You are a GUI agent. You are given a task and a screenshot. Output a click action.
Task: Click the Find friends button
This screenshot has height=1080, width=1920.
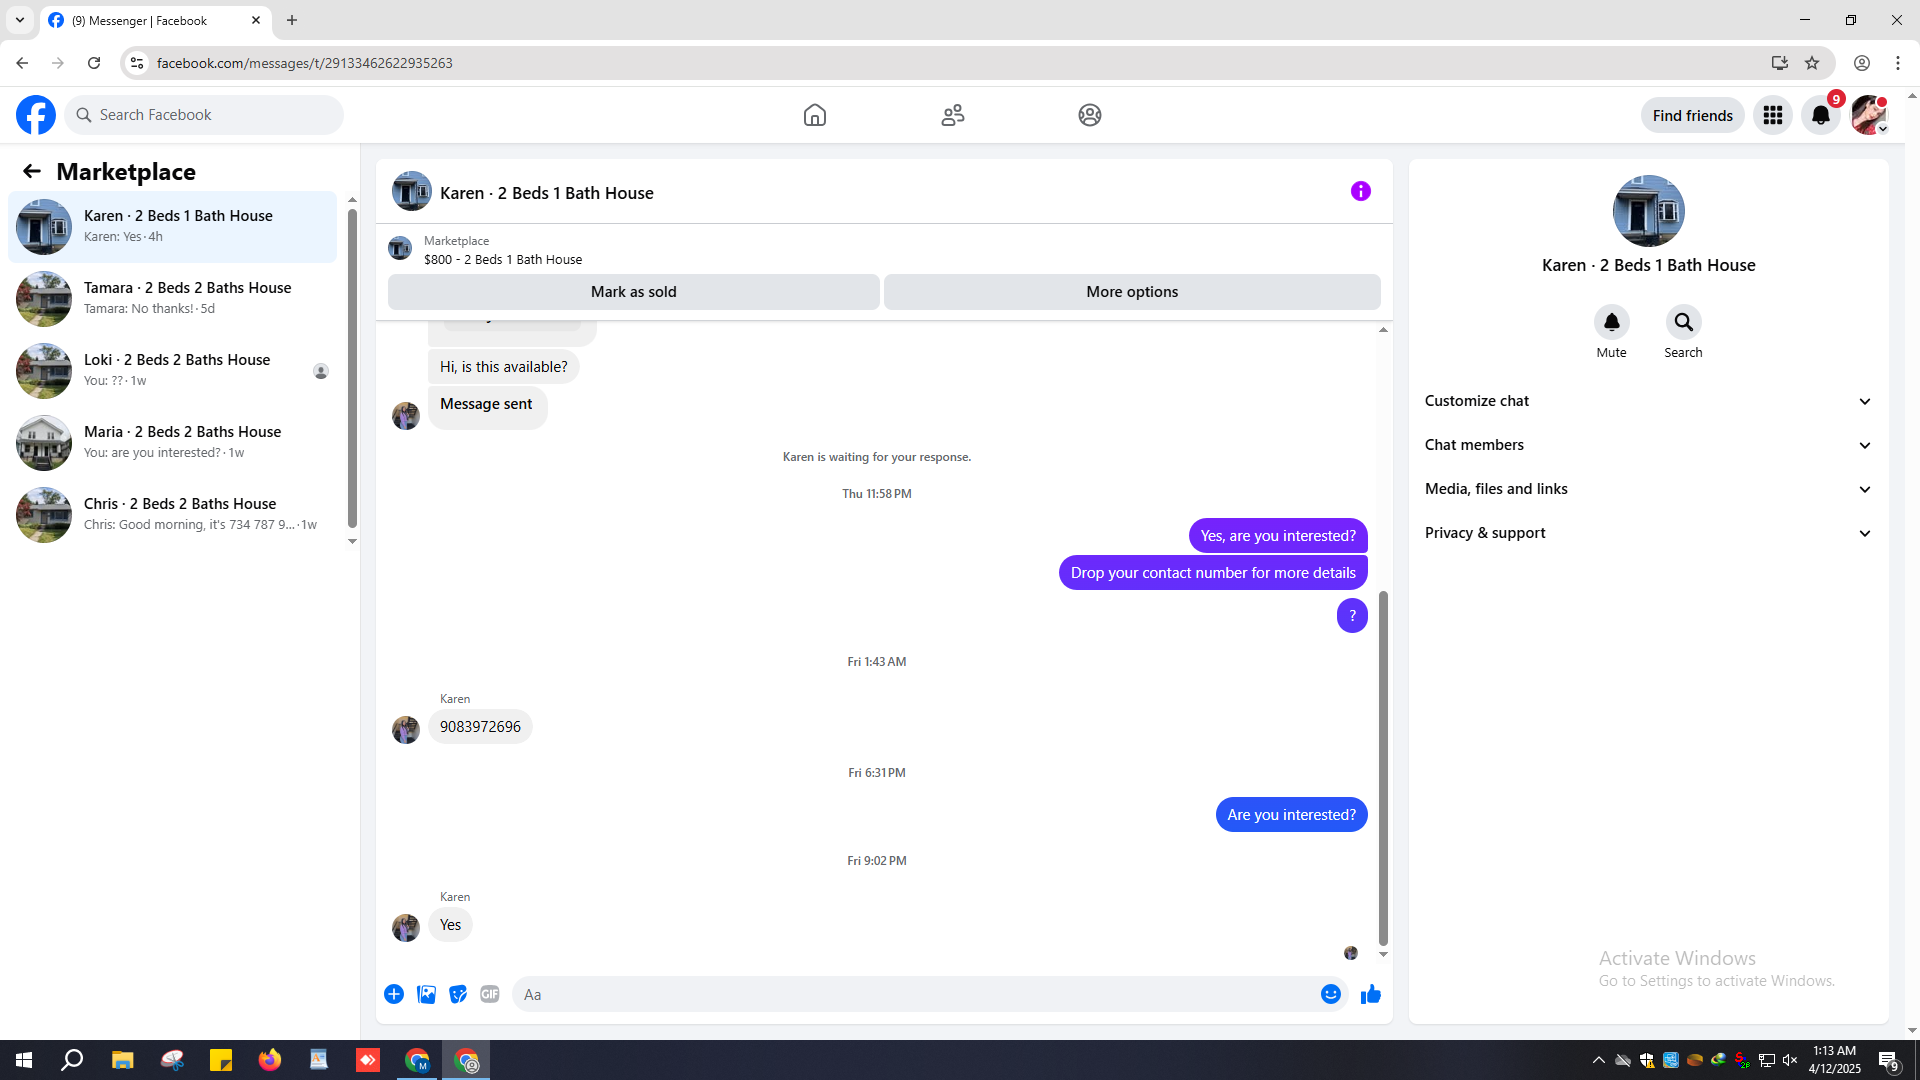1692,115
